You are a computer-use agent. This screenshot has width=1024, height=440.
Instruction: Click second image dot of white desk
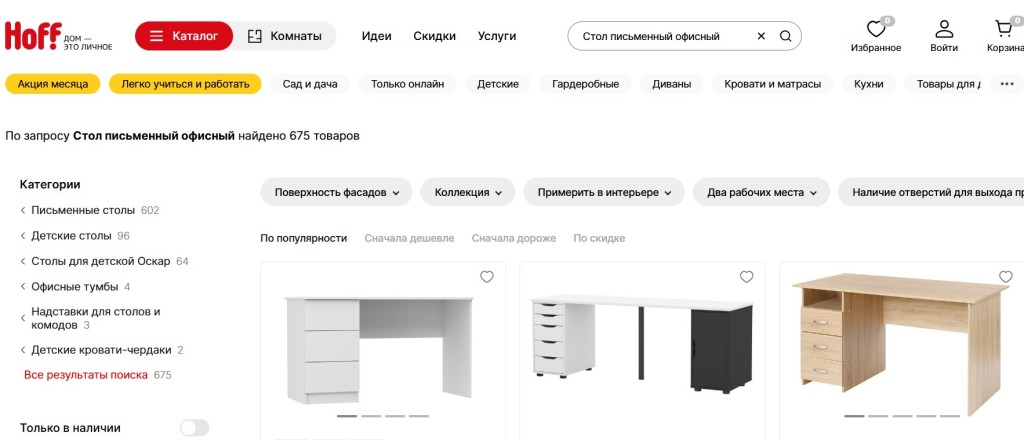point(371,416)
